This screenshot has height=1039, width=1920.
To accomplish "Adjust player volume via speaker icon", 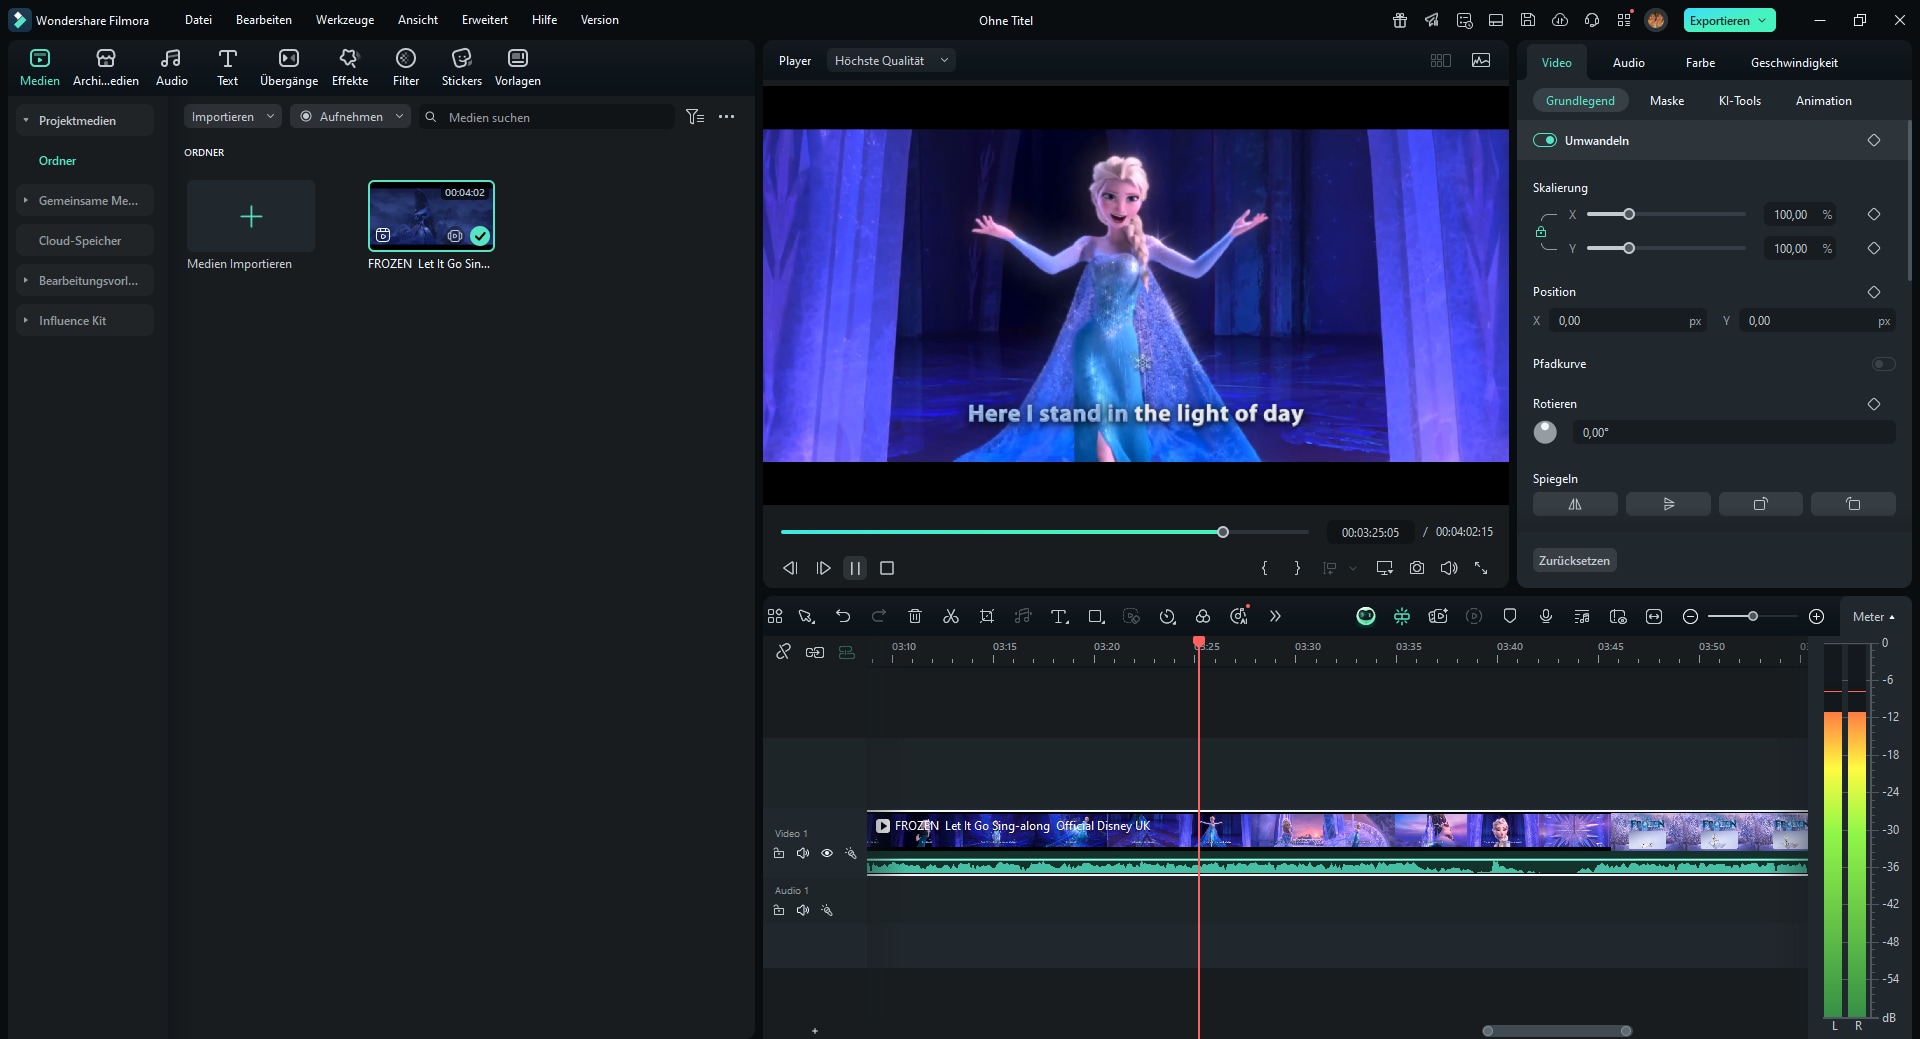I will click(1449, 568).
